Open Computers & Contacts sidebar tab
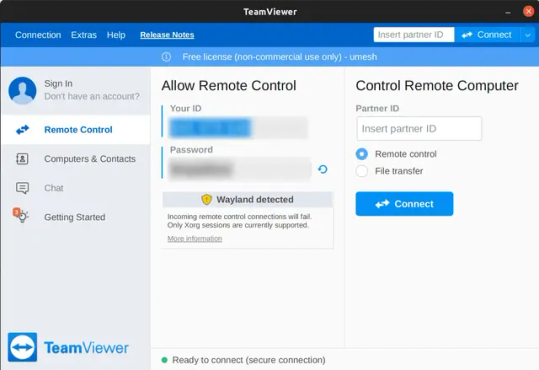Screen dimensions: 539x370 coord(76,159)
